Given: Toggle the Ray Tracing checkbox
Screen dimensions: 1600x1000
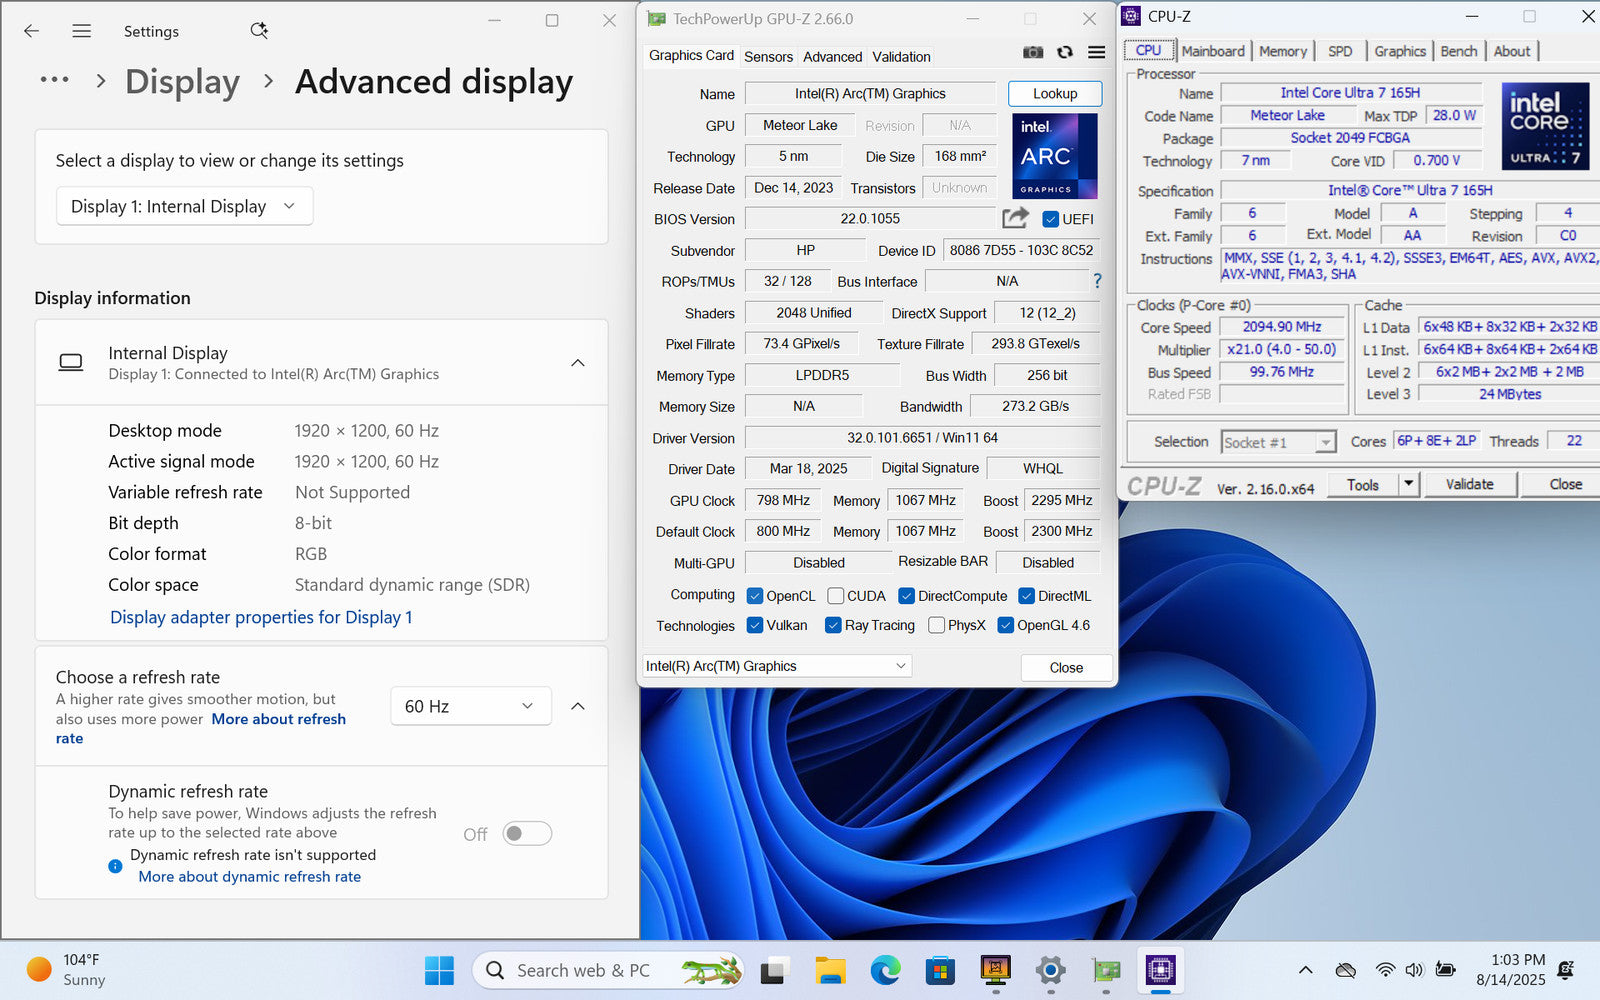Looking at the screenshot, I should [833, 625].
